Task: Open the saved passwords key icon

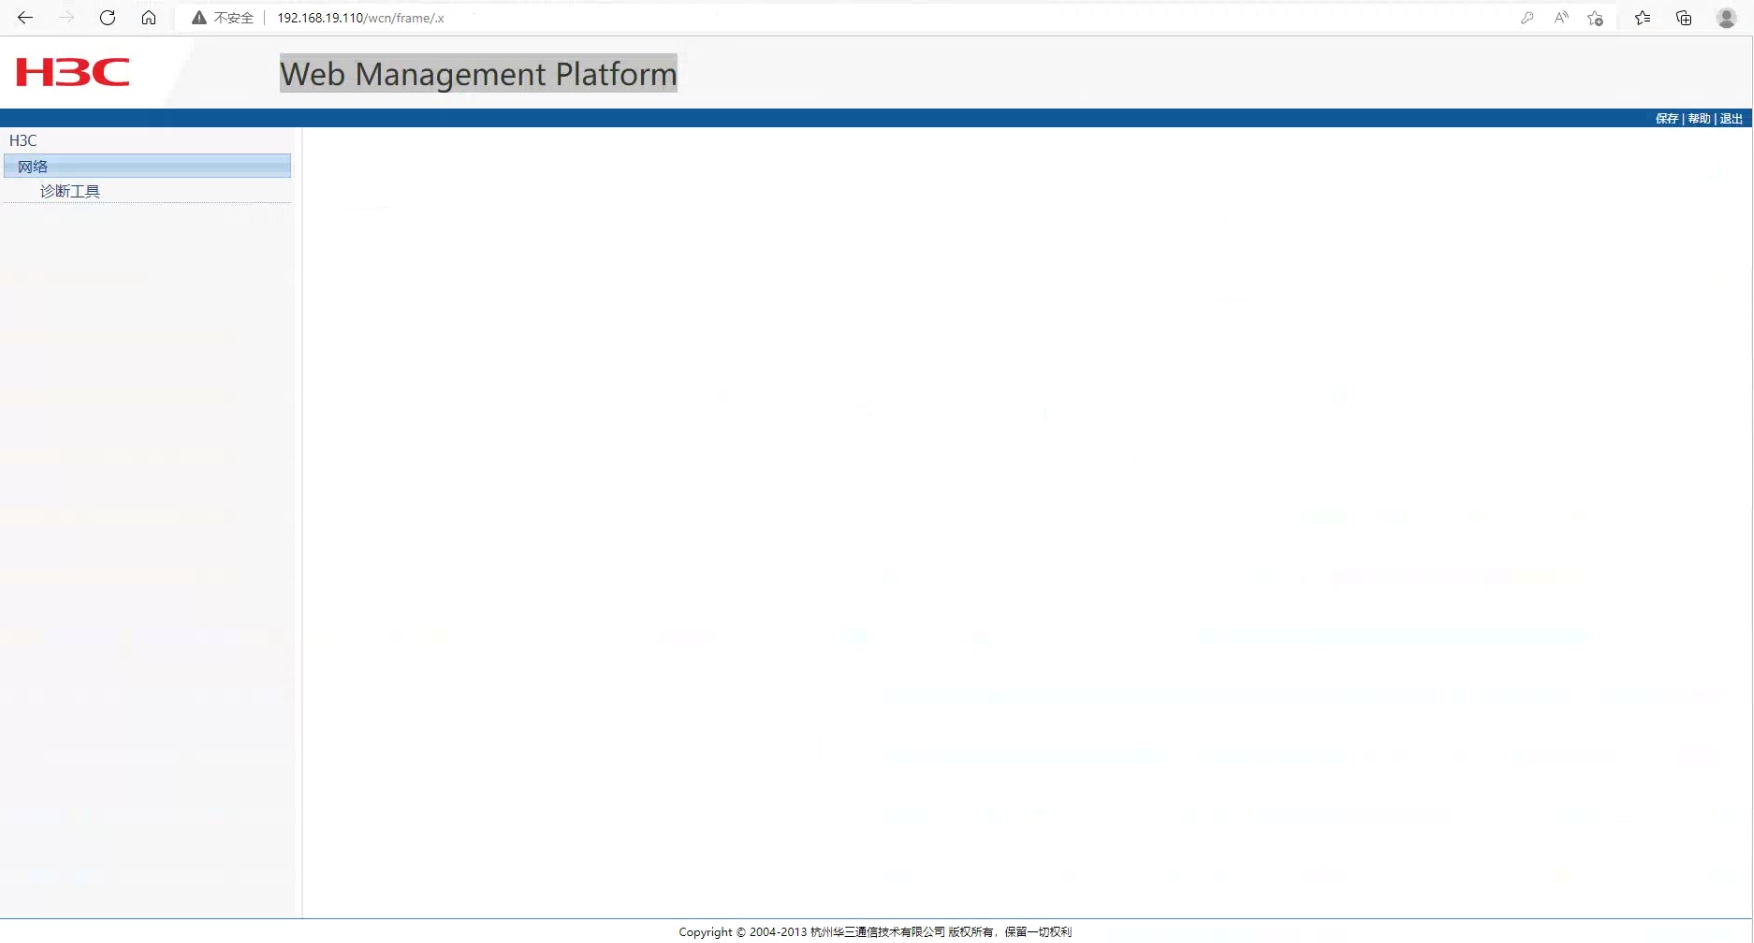Action: click(x=1527, y=18)
